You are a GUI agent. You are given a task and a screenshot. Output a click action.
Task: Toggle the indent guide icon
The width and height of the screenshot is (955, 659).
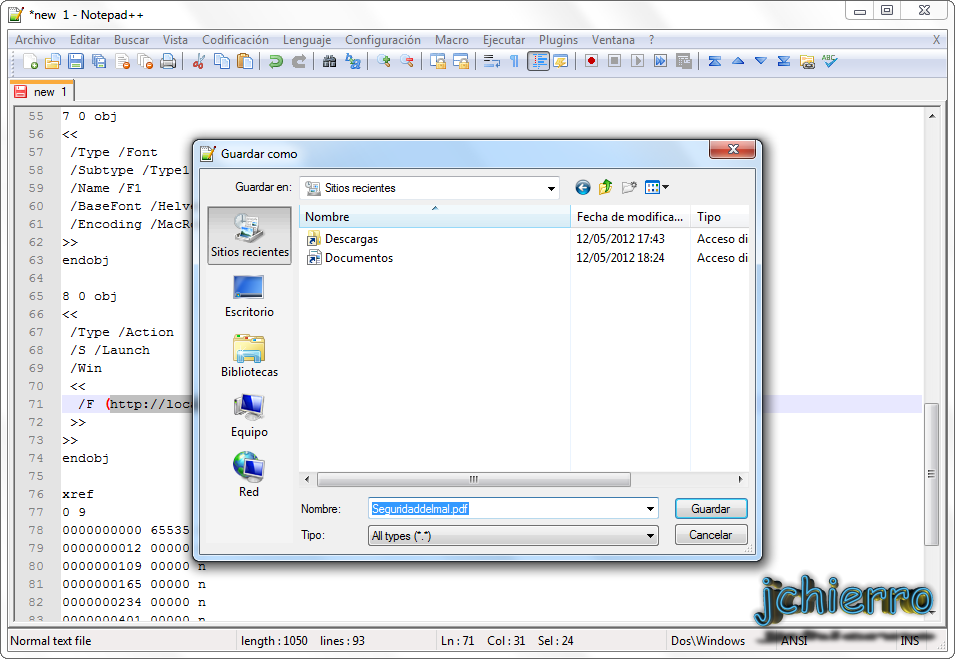pyautogui.click(x=538, y=62)
